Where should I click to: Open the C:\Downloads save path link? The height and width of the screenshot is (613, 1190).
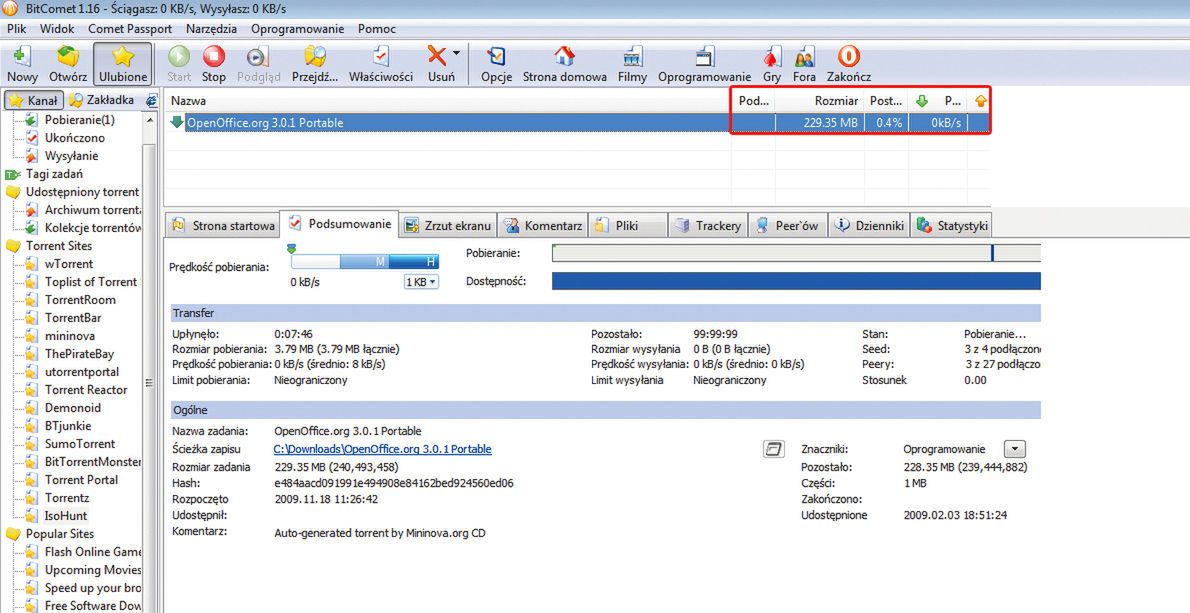(382, 449)
